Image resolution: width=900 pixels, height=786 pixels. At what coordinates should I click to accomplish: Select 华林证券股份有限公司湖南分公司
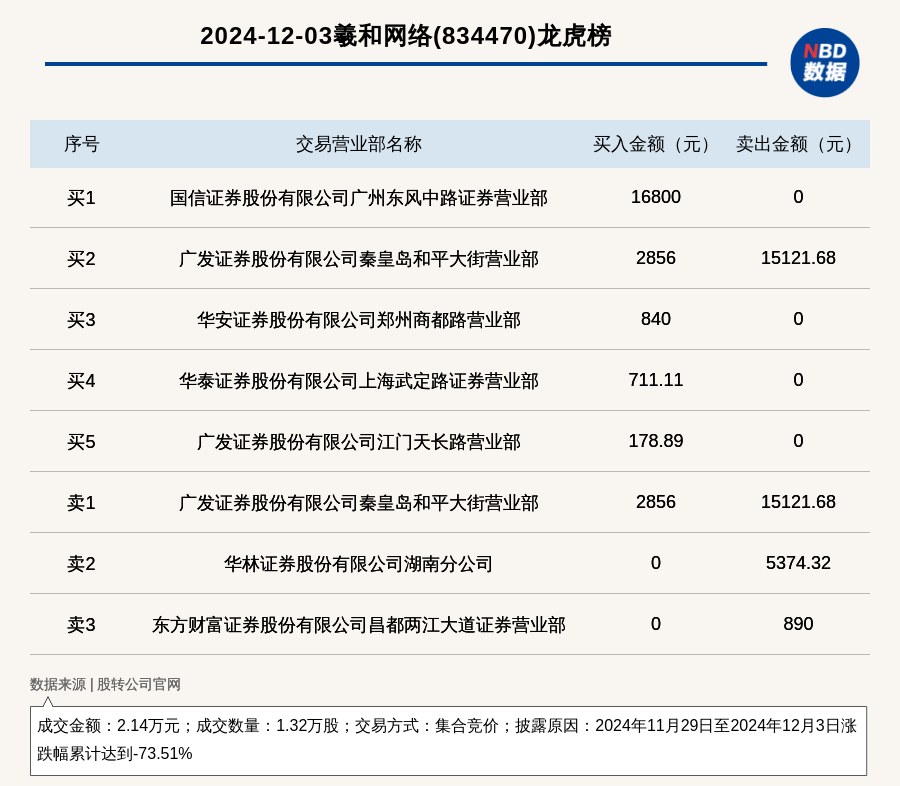(359, 563)
